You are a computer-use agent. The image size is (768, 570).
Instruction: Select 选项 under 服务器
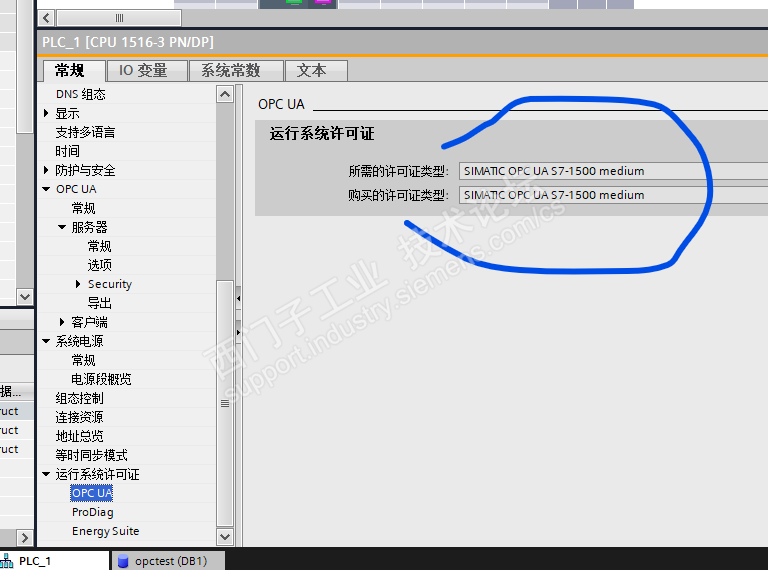point(99,265)
